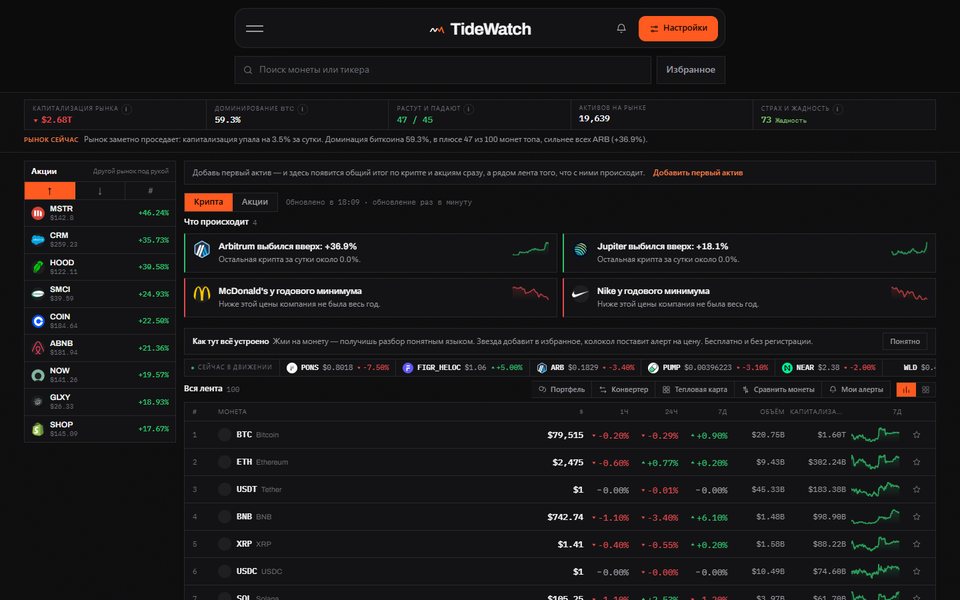Open COIN stock row
This screenshot has width=960, height=600.
100,321
